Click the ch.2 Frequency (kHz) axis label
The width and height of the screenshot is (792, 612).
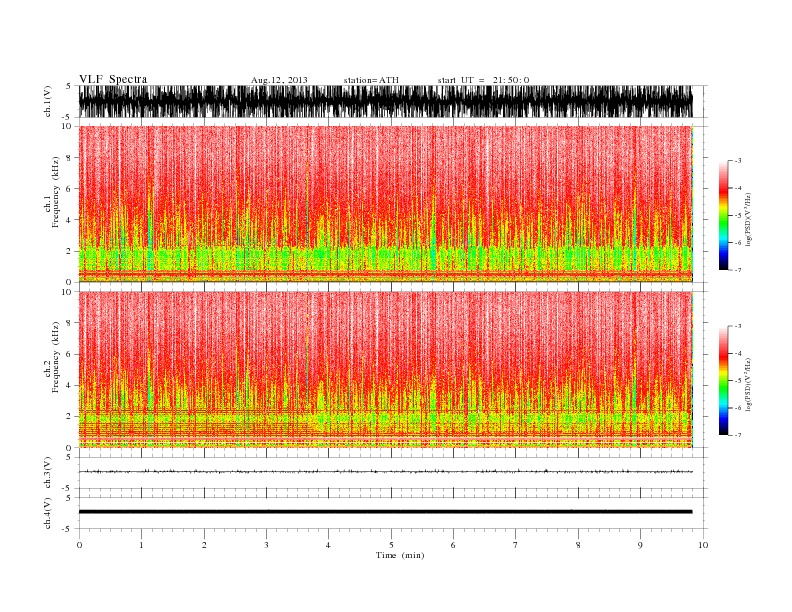(52, 357)
